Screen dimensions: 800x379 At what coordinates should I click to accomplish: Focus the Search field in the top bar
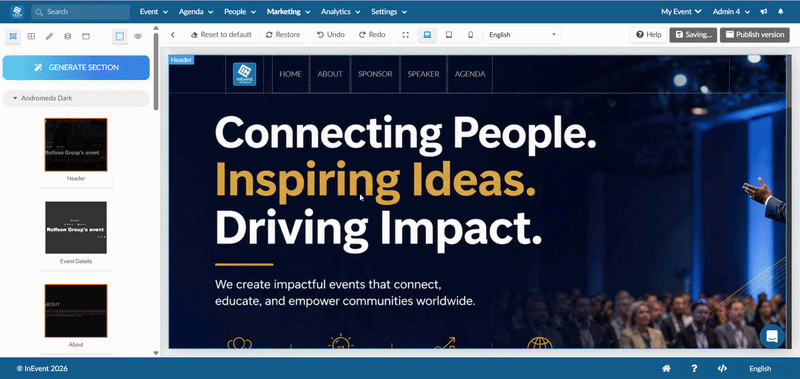coord(80,12)
